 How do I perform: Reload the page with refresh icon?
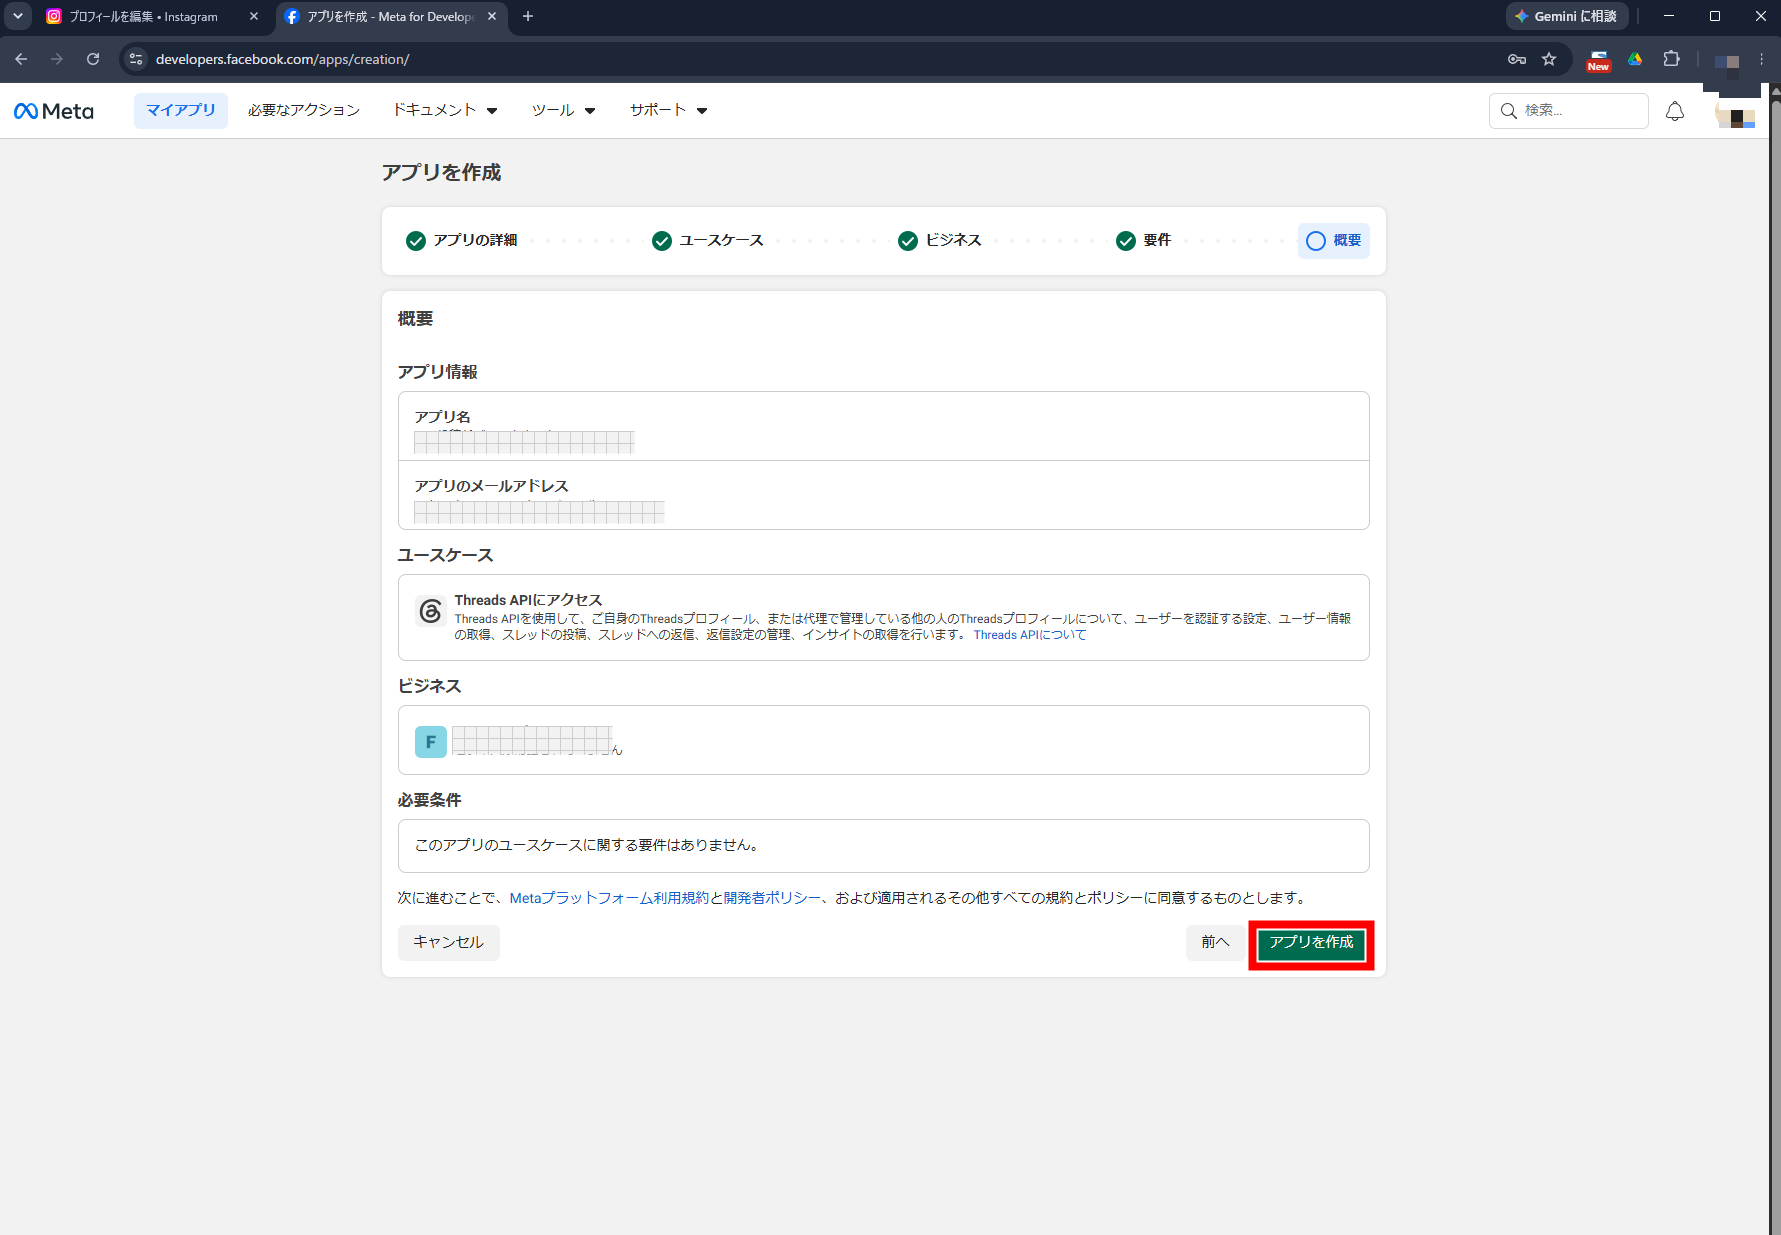pyautogui.click(x=93, y=59)
